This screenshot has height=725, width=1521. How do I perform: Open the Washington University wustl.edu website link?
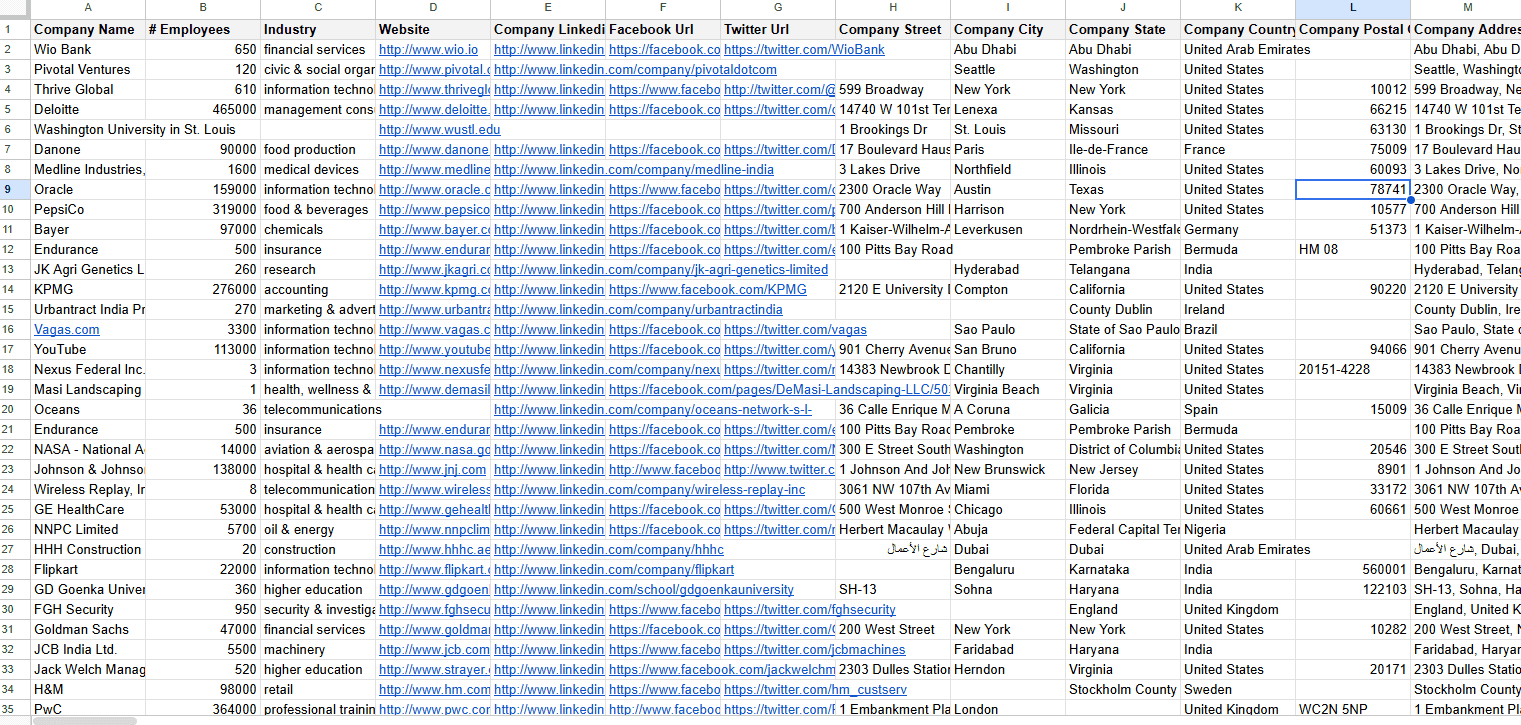[440, 129]
